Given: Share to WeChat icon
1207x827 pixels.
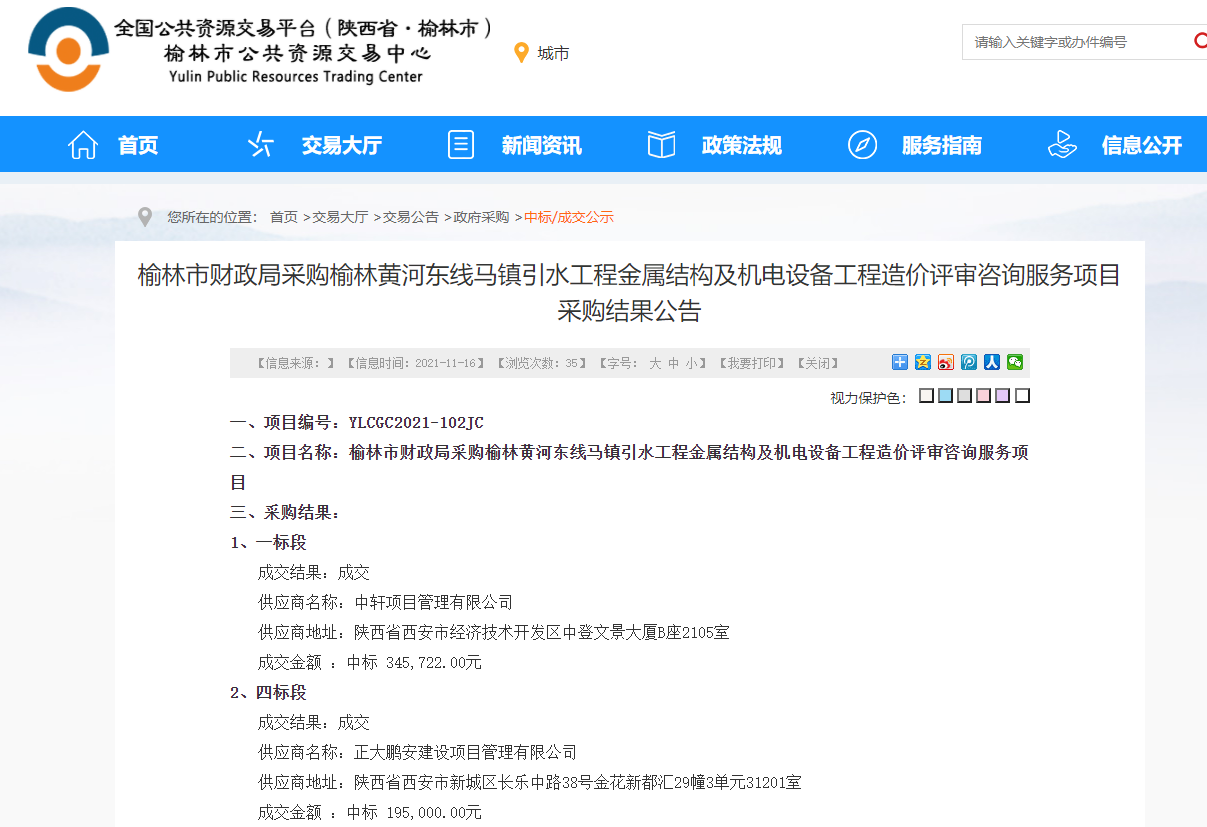Looking at the screenshot, I should 1015,362.
